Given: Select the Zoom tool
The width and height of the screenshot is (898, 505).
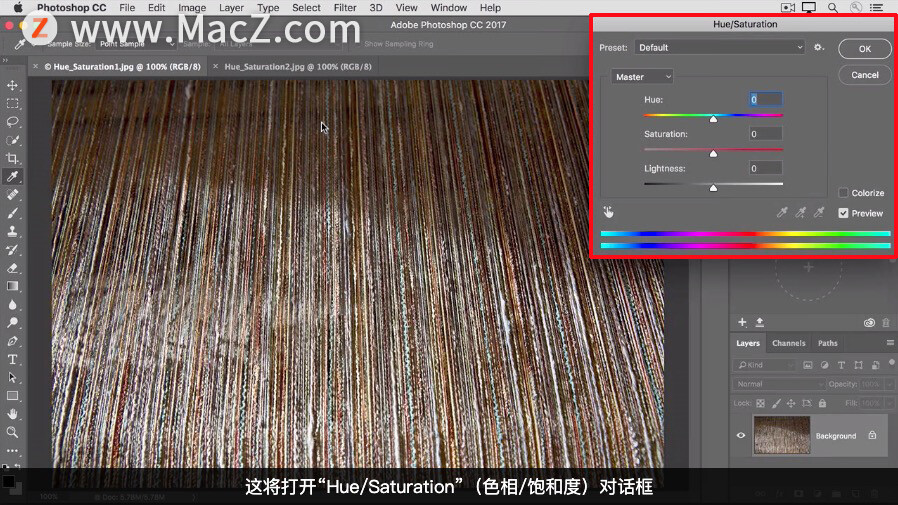Looking at the screenshot, I should tap(12, 432).
